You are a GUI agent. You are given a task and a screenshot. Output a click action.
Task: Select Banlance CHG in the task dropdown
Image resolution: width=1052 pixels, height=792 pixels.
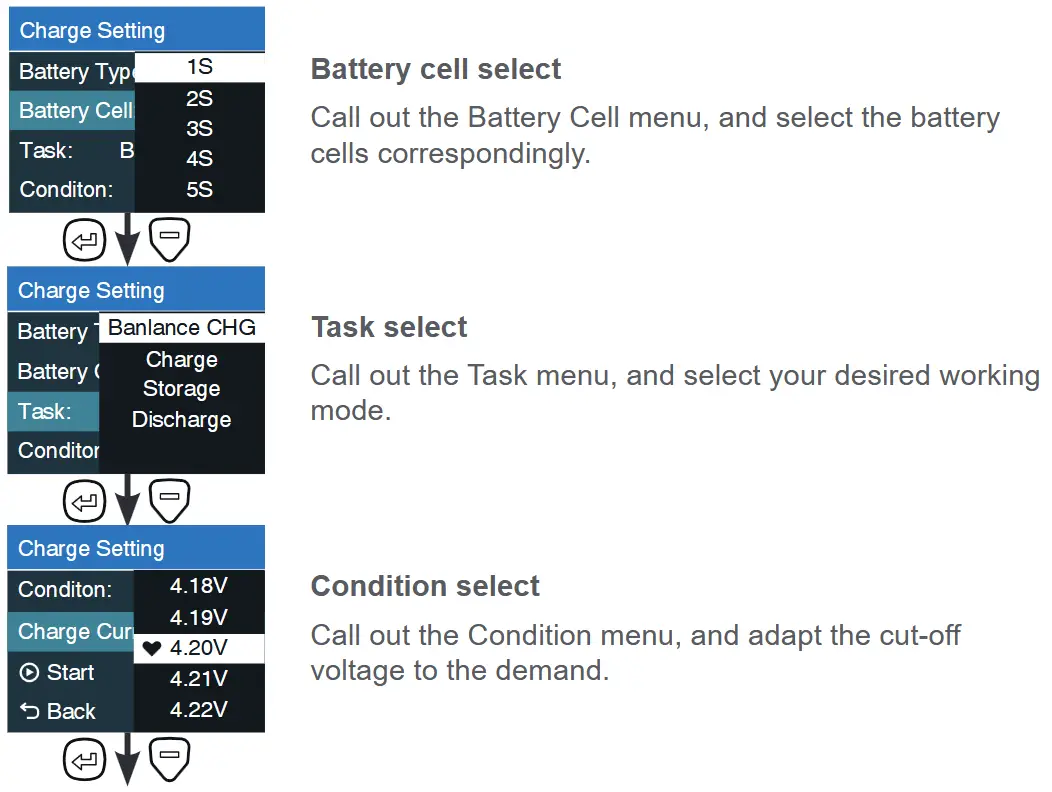coord(182,328)
